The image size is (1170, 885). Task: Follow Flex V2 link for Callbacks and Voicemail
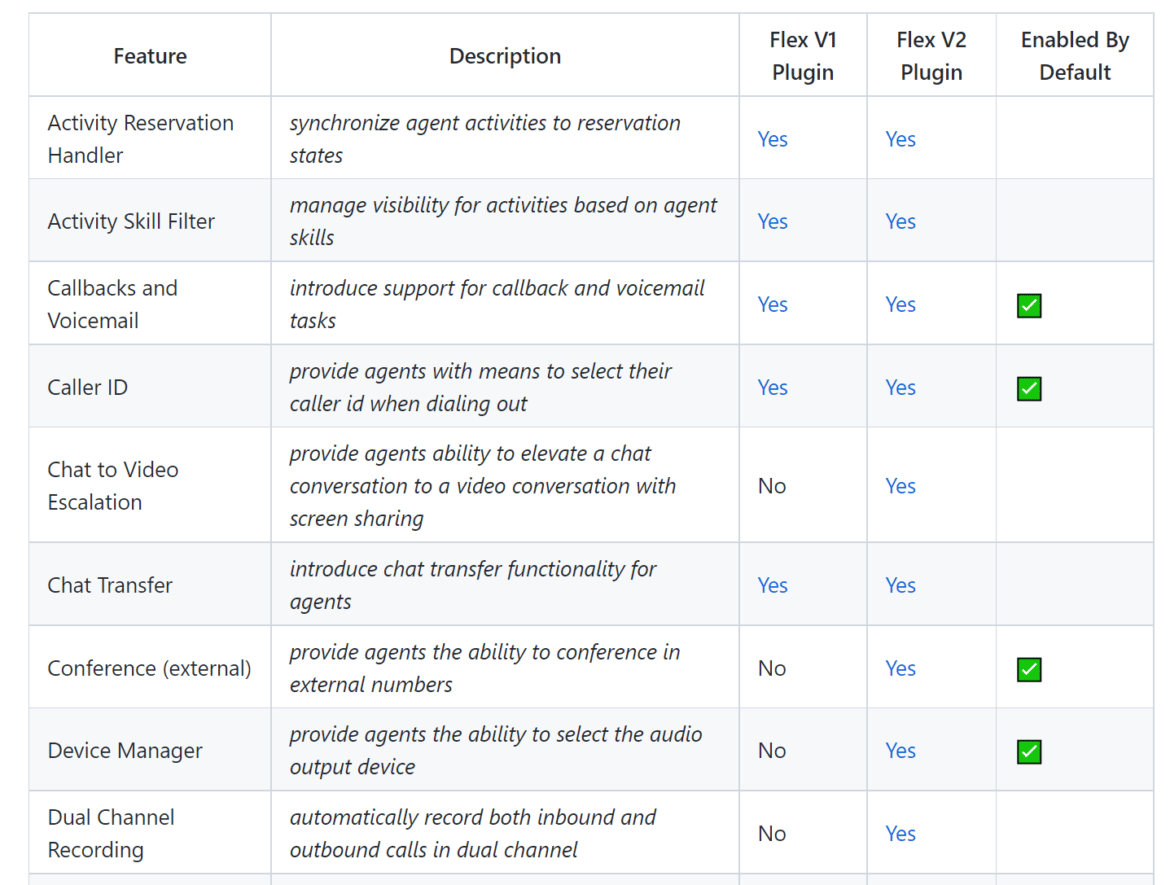coord(900,304)
